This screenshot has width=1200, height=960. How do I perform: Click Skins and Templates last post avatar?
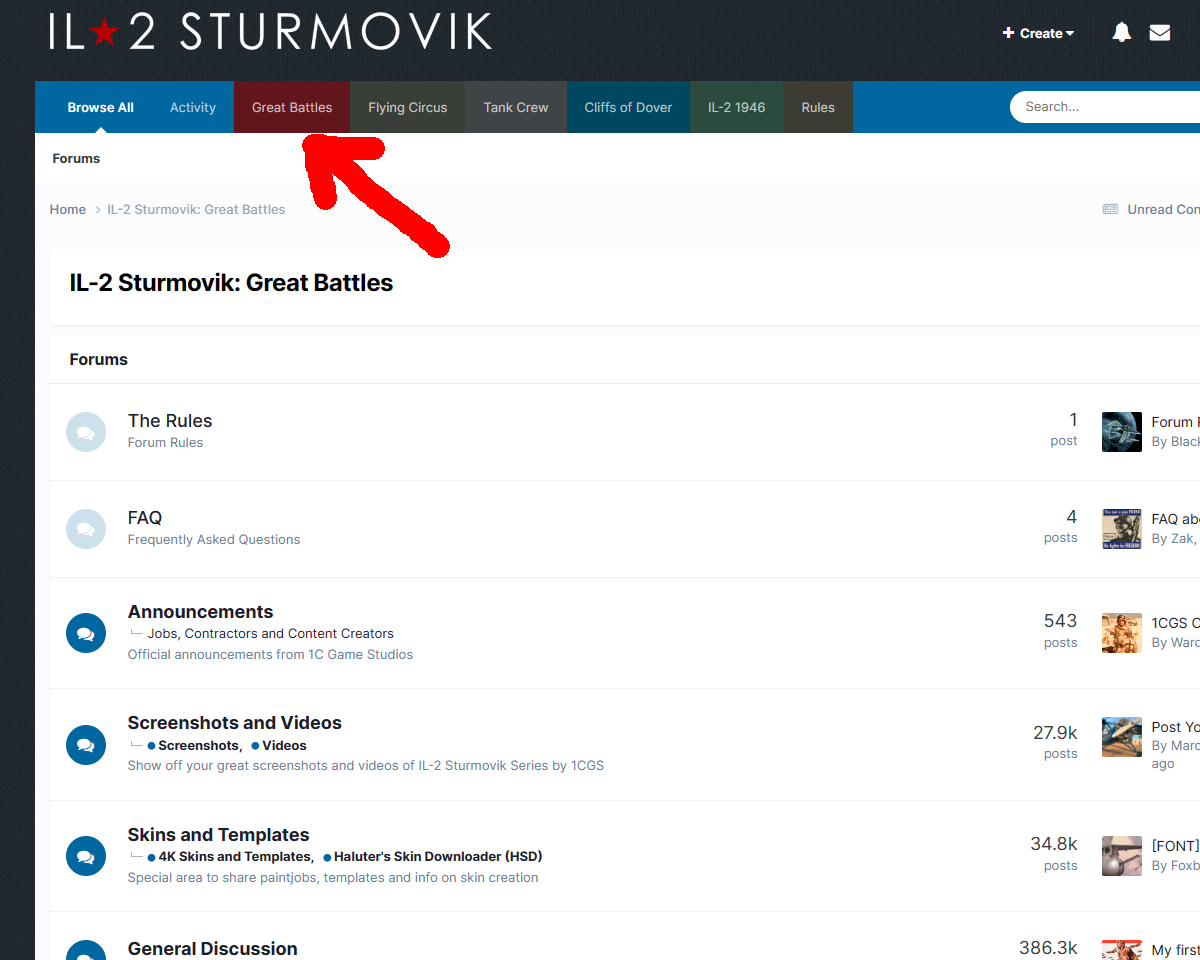coord(1122,856)
